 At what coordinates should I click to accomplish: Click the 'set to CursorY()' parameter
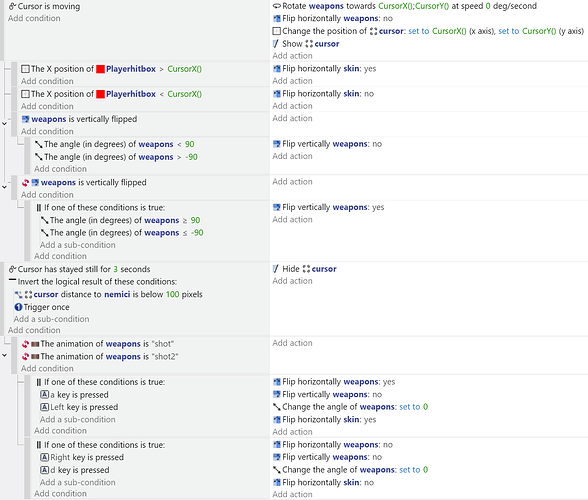(527, 31)
